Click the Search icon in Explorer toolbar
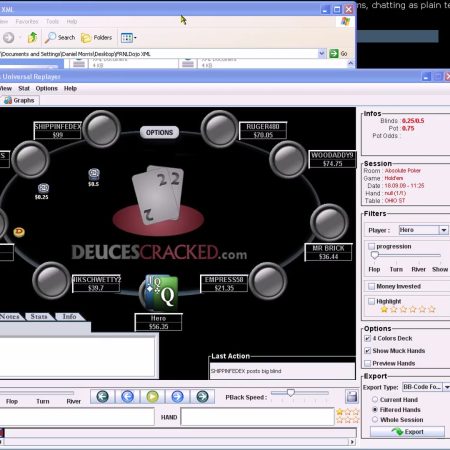Image resolution: width=450 pixels, height=450 pixels. click(x=61, y=37)
